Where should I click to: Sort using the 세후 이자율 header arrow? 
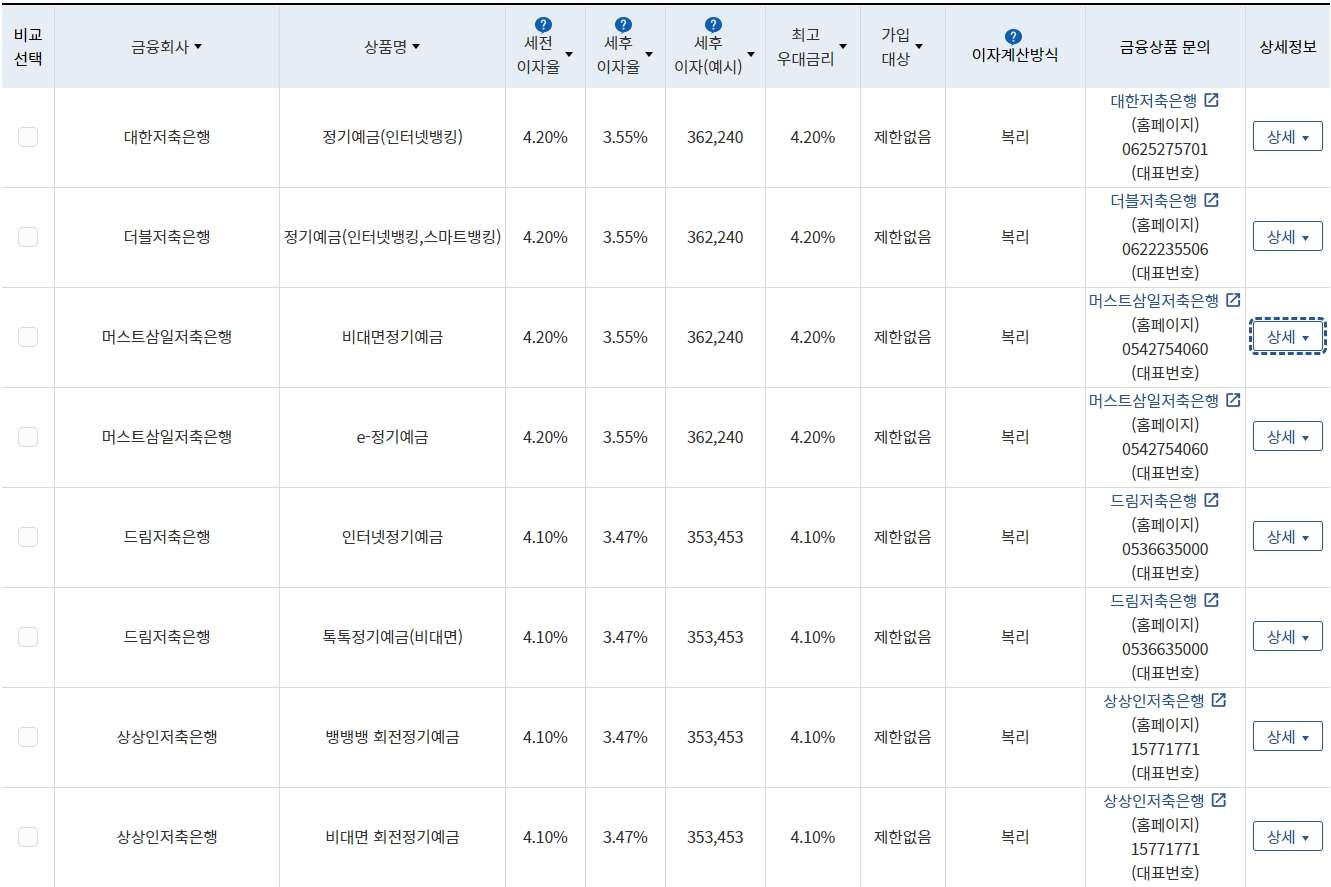(649, 55)
